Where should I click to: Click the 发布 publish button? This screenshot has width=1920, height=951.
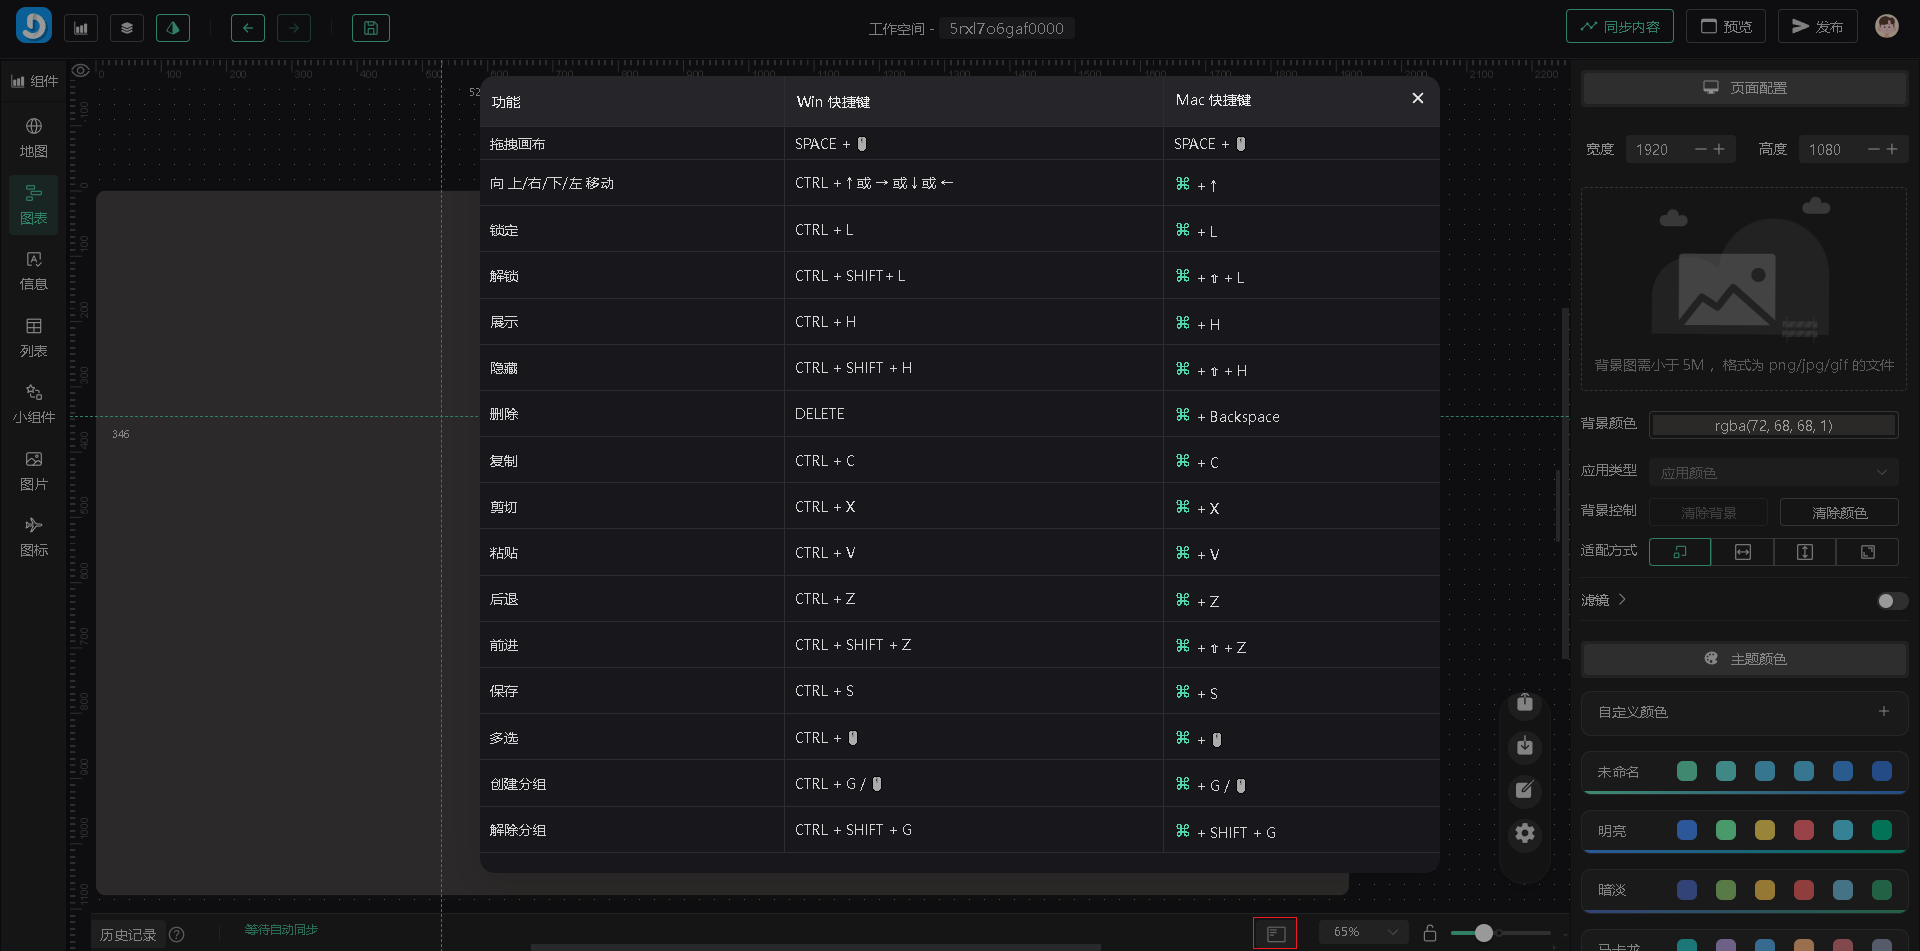click(1817, 27)
